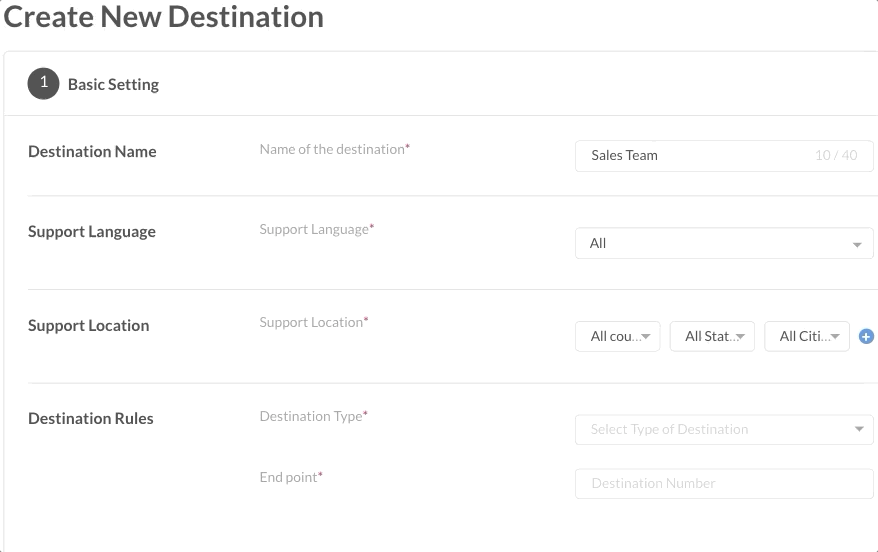878x552 pixels.
Task: Click the bold Support Location label
Action: pos(88,326)
